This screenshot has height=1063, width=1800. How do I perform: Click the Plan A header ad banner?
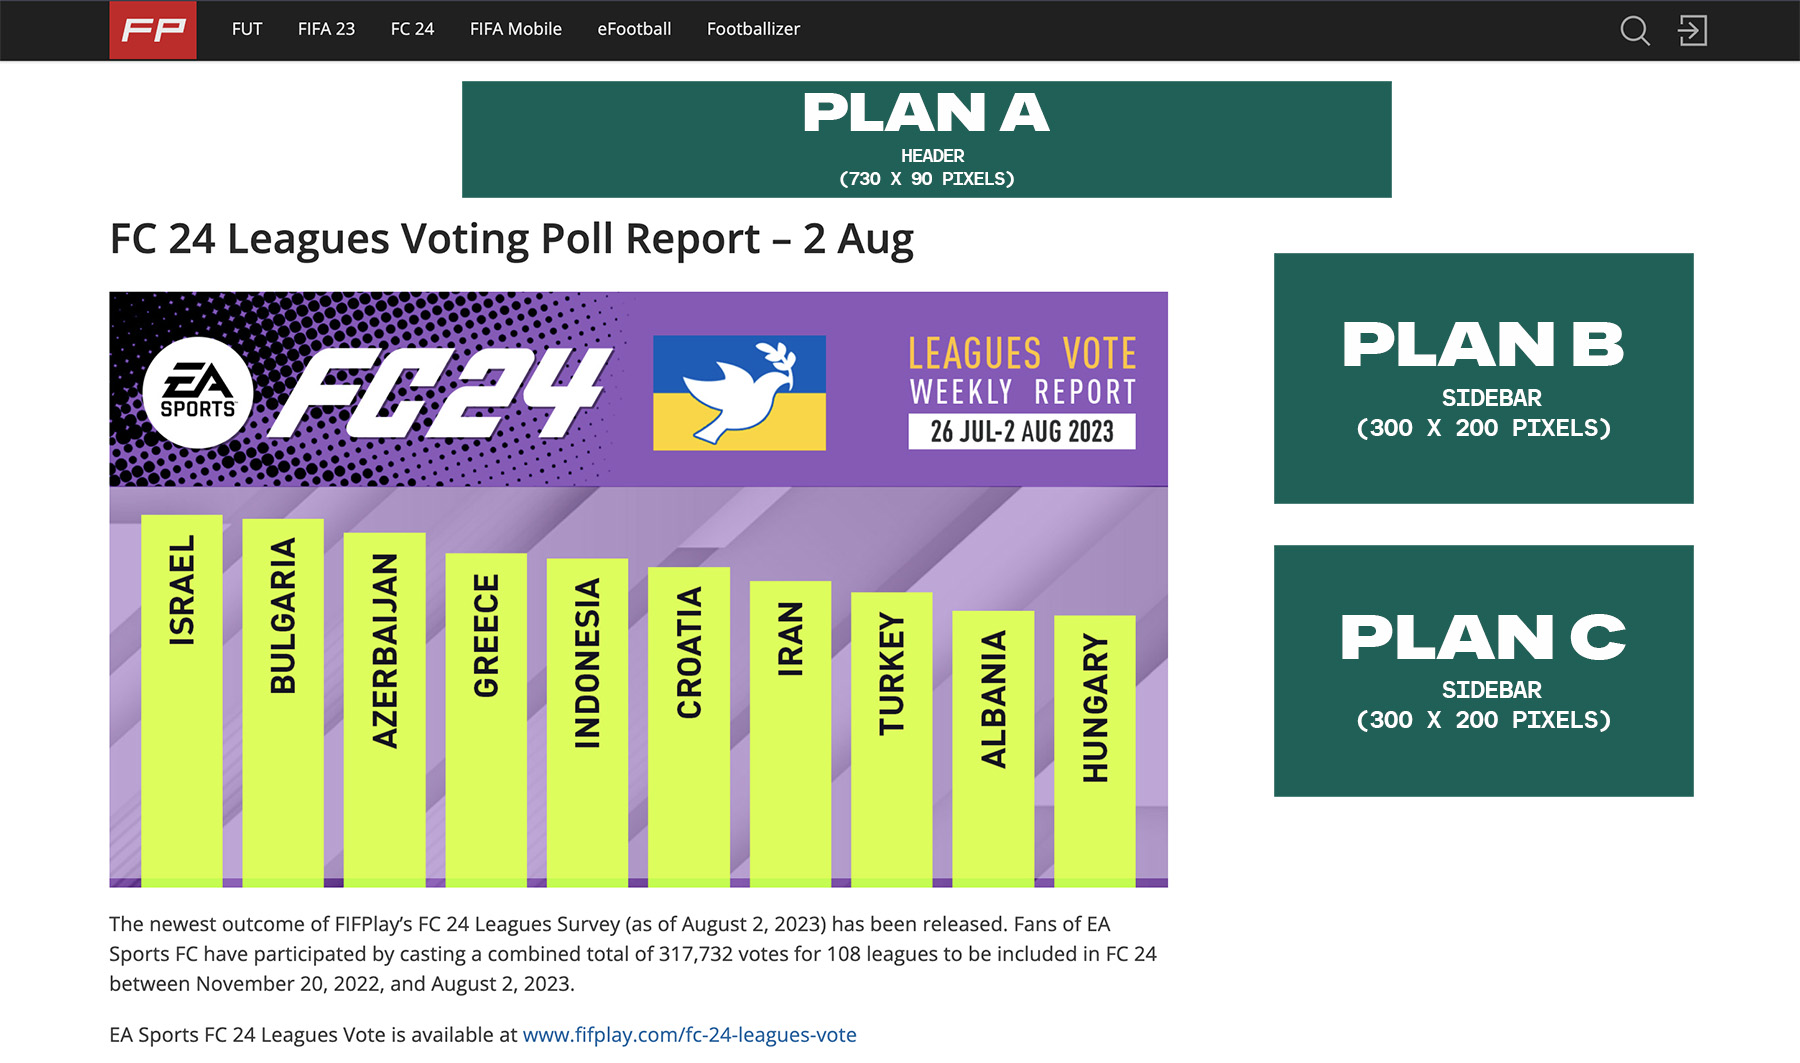(926, 139)
